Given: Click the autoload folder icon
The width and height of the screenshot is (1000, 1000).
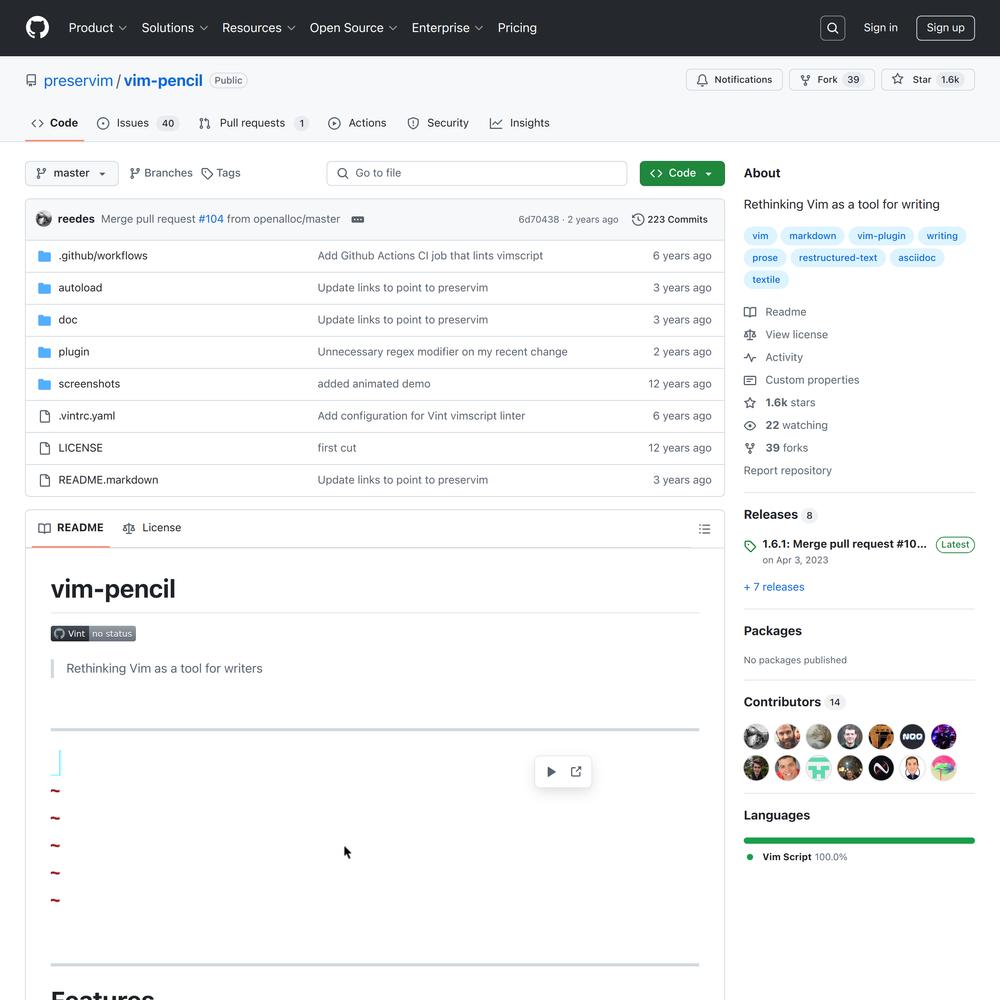Looking at the screenshot, I should tap(45, 288).
